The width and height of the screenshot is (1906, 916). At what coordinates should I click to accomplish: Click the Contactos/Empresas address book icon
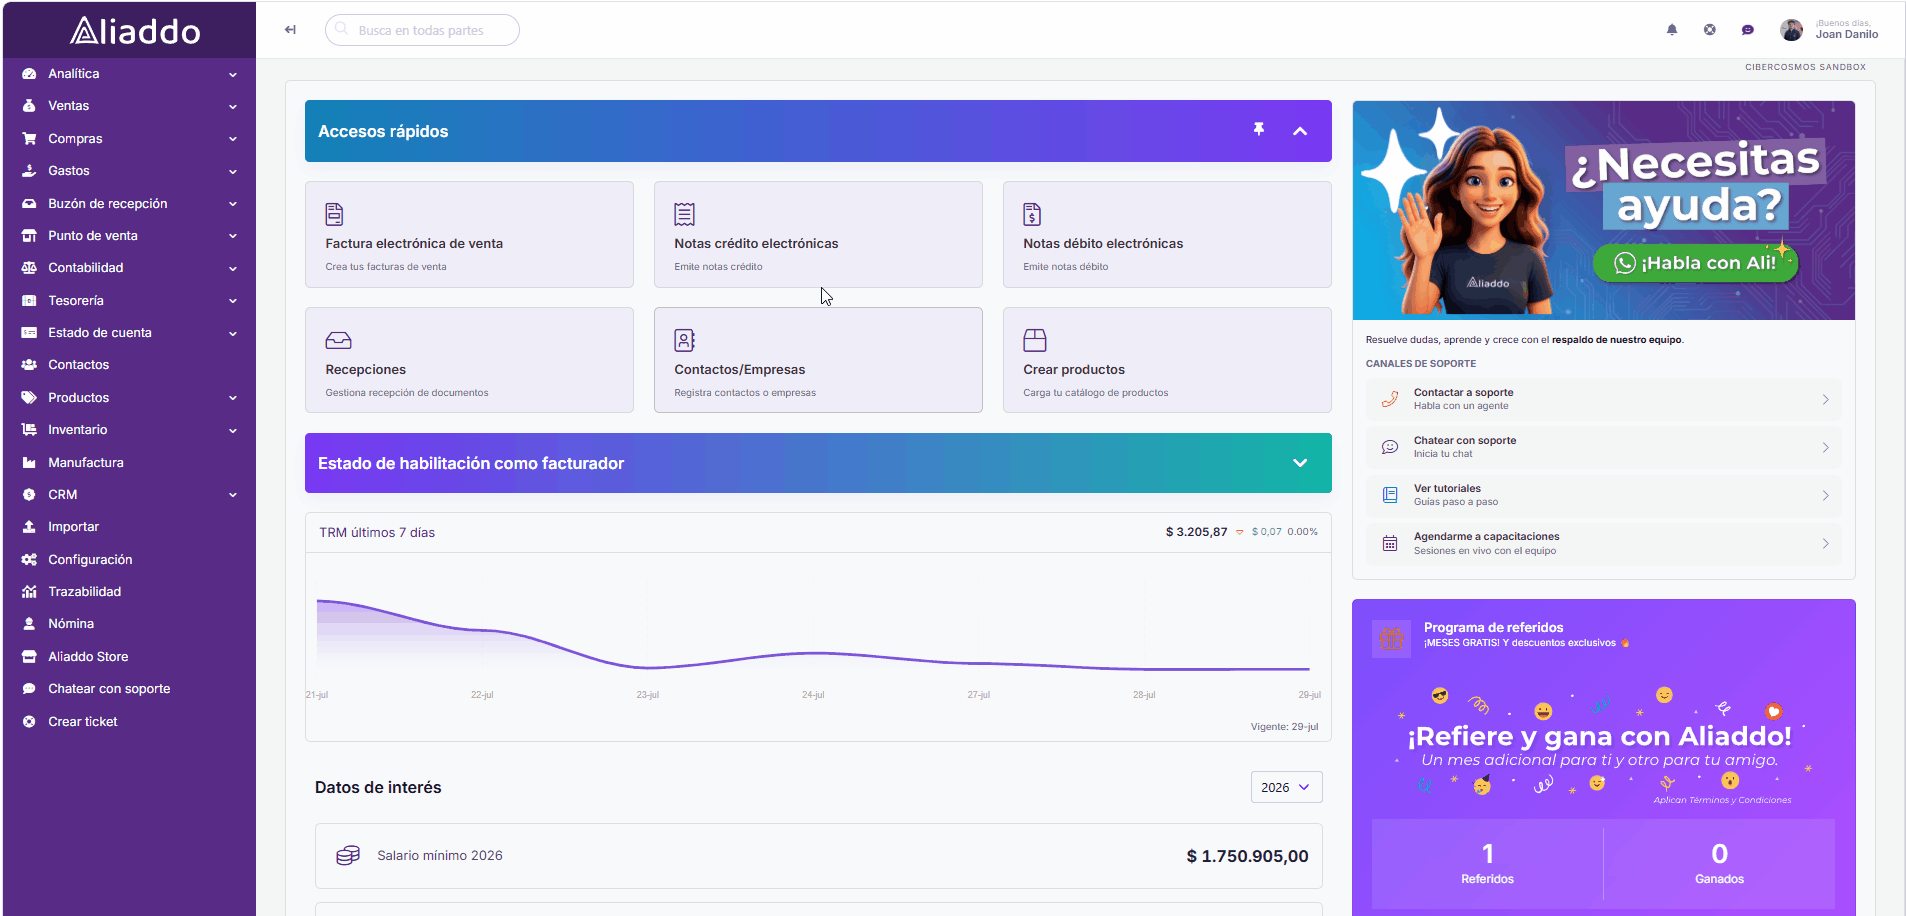click(x=684, y=340)
